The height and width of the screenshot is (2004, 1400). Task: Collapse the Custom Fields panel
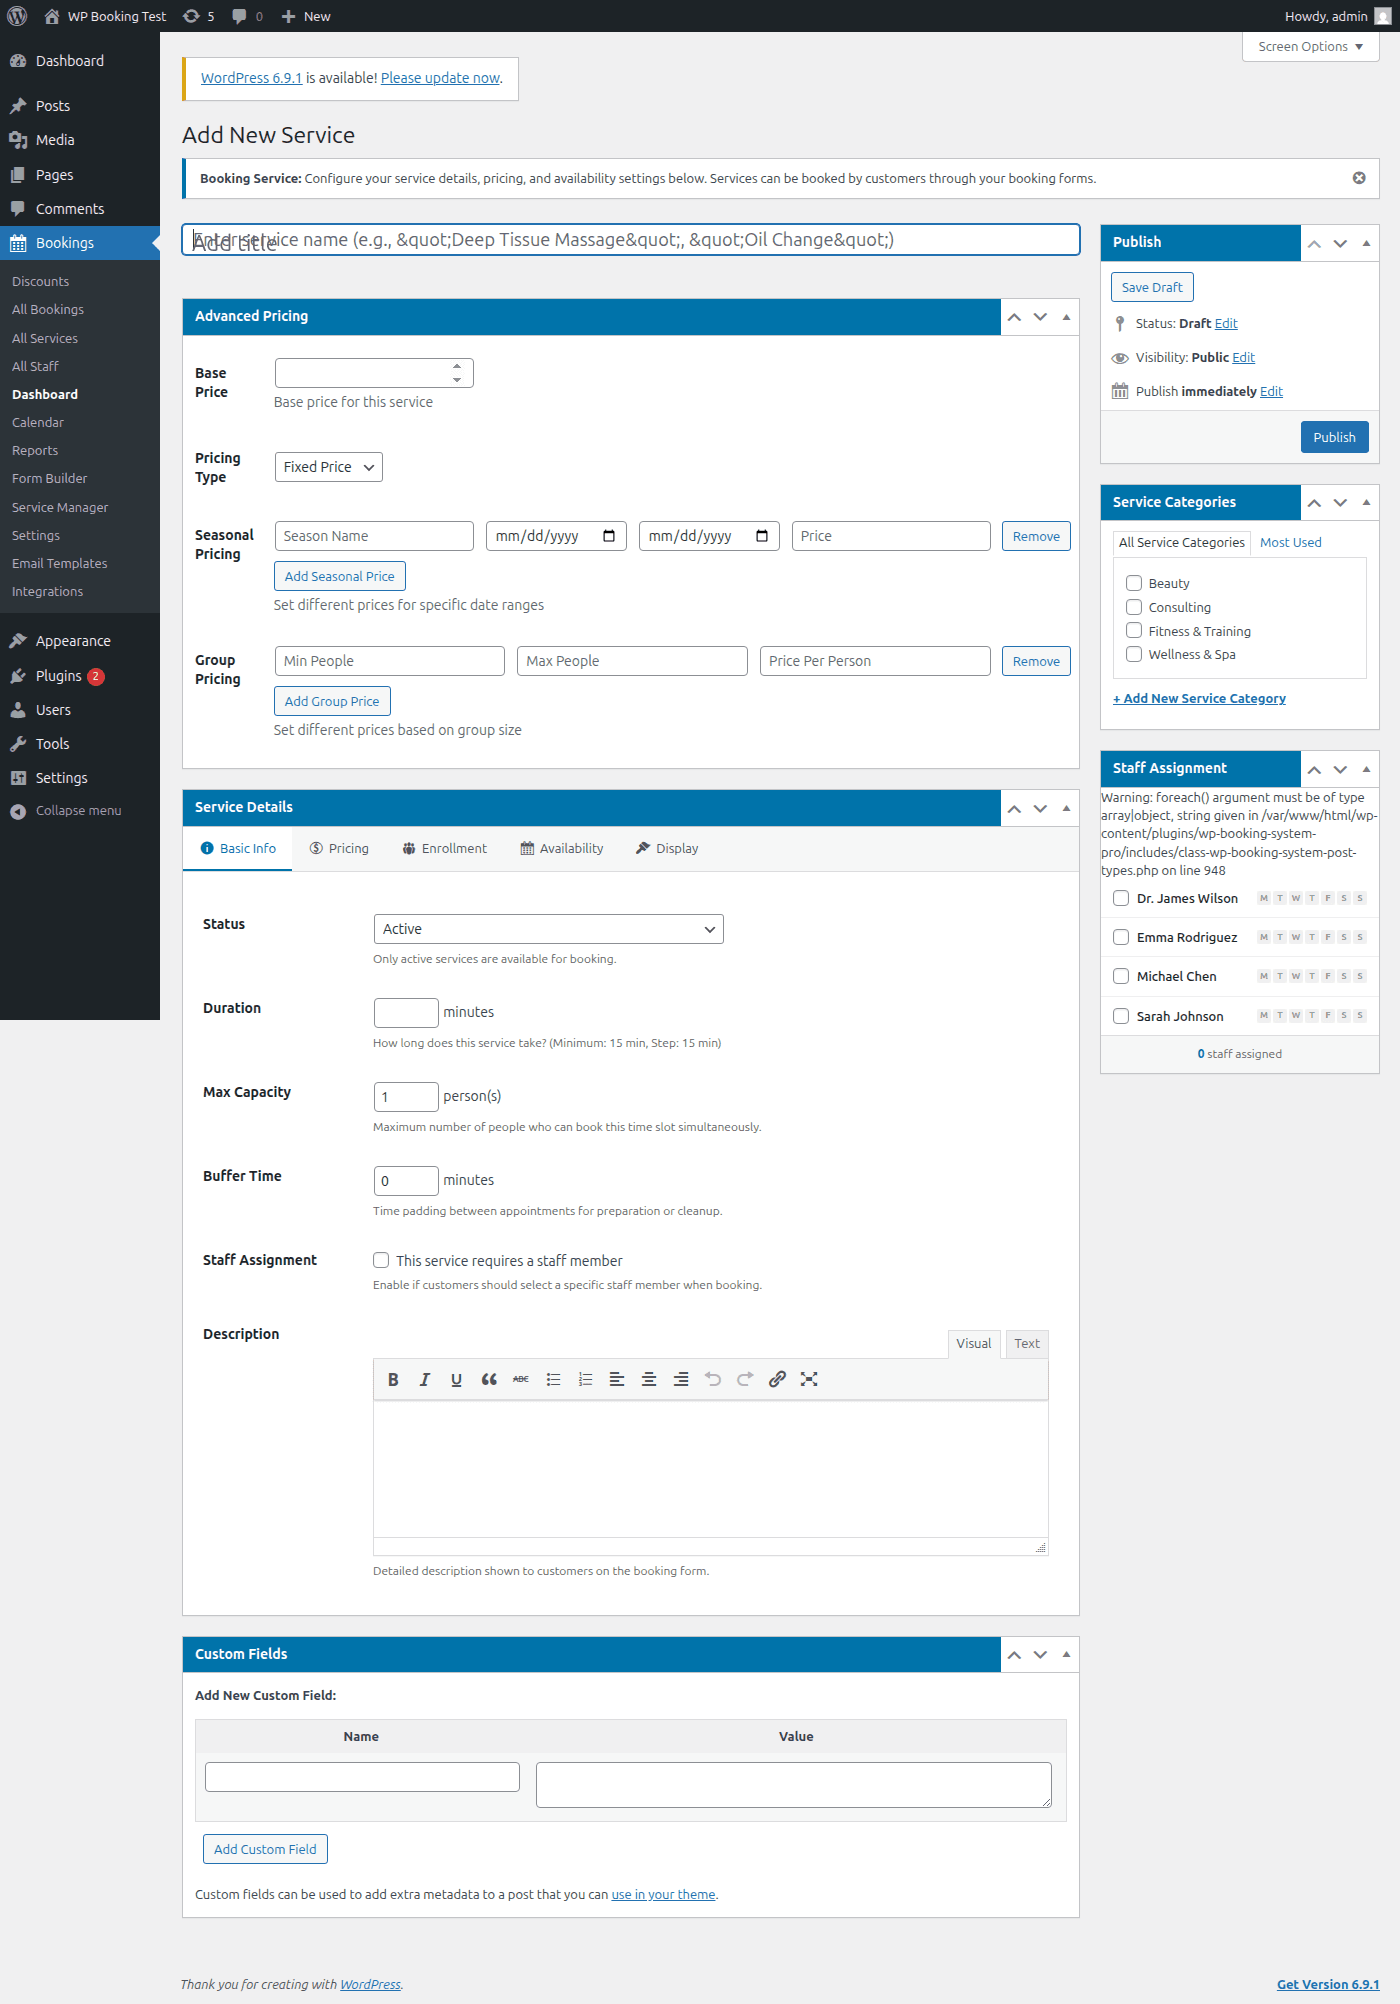(1066, 1655)
